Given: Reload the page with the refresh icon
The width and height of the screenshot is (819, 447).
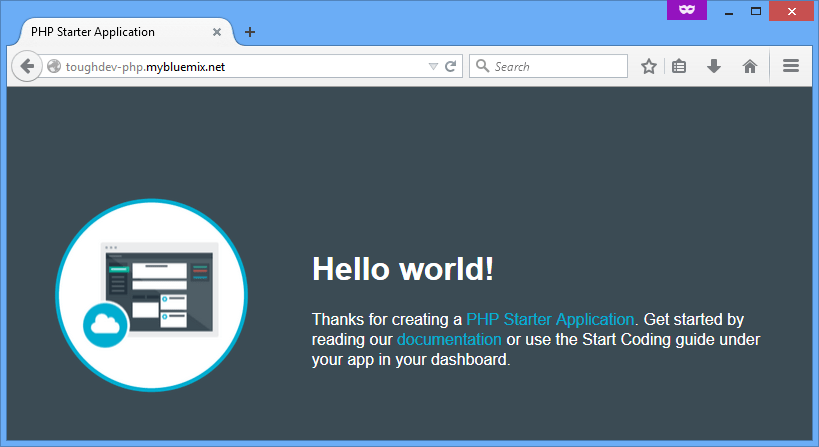Looking at the screenshot, I should [x=450, y=66].
